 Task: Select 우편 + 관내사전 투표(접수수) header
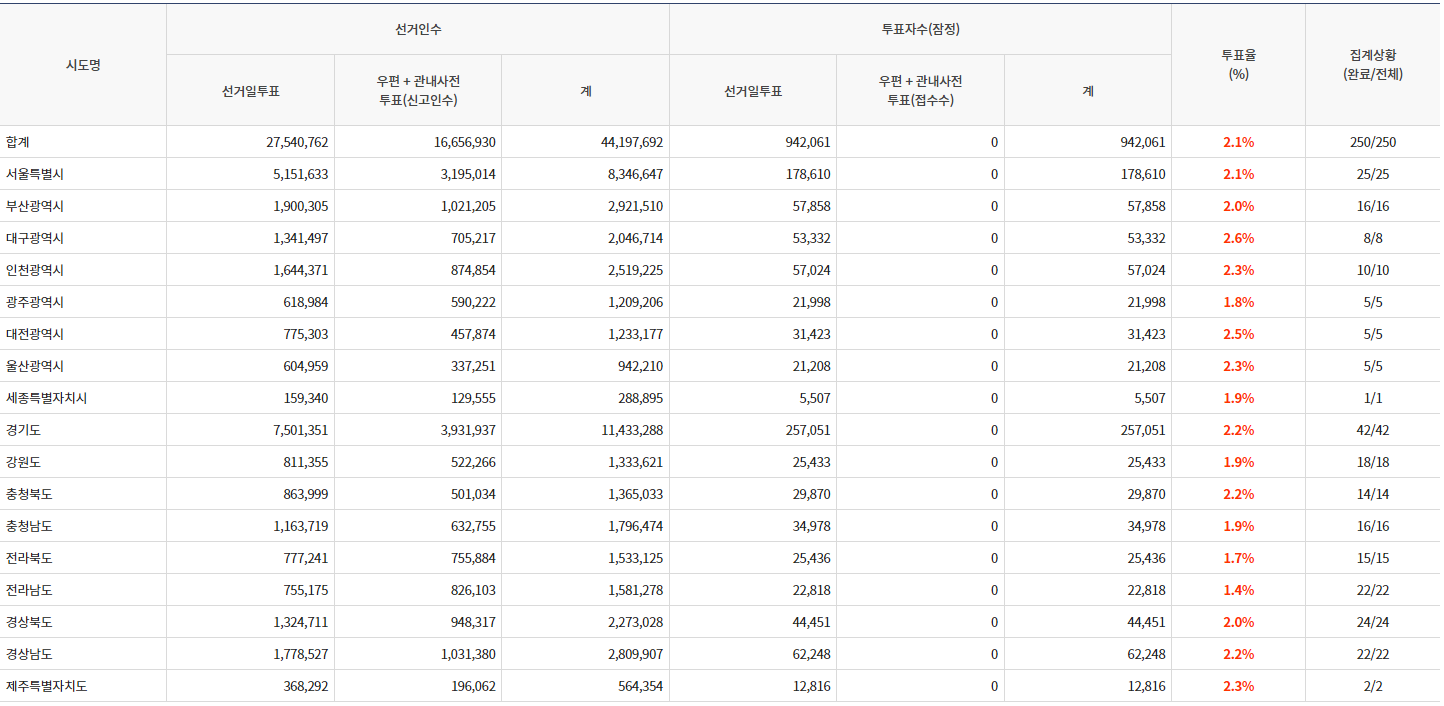point(920,91)
